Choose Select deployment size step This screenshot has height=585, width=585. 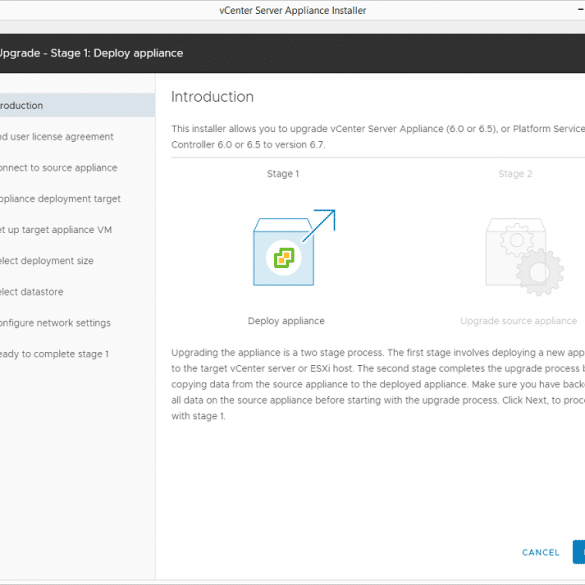[x=47, y=261]
